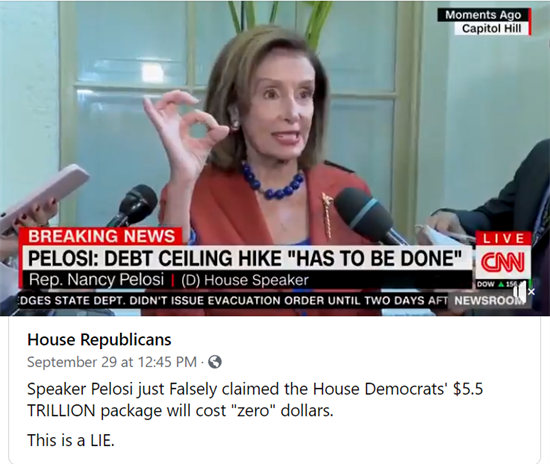Screen dimensions: 550x464
Task: Click the DOW green up arrow indicator
Action: coord(500,285)
